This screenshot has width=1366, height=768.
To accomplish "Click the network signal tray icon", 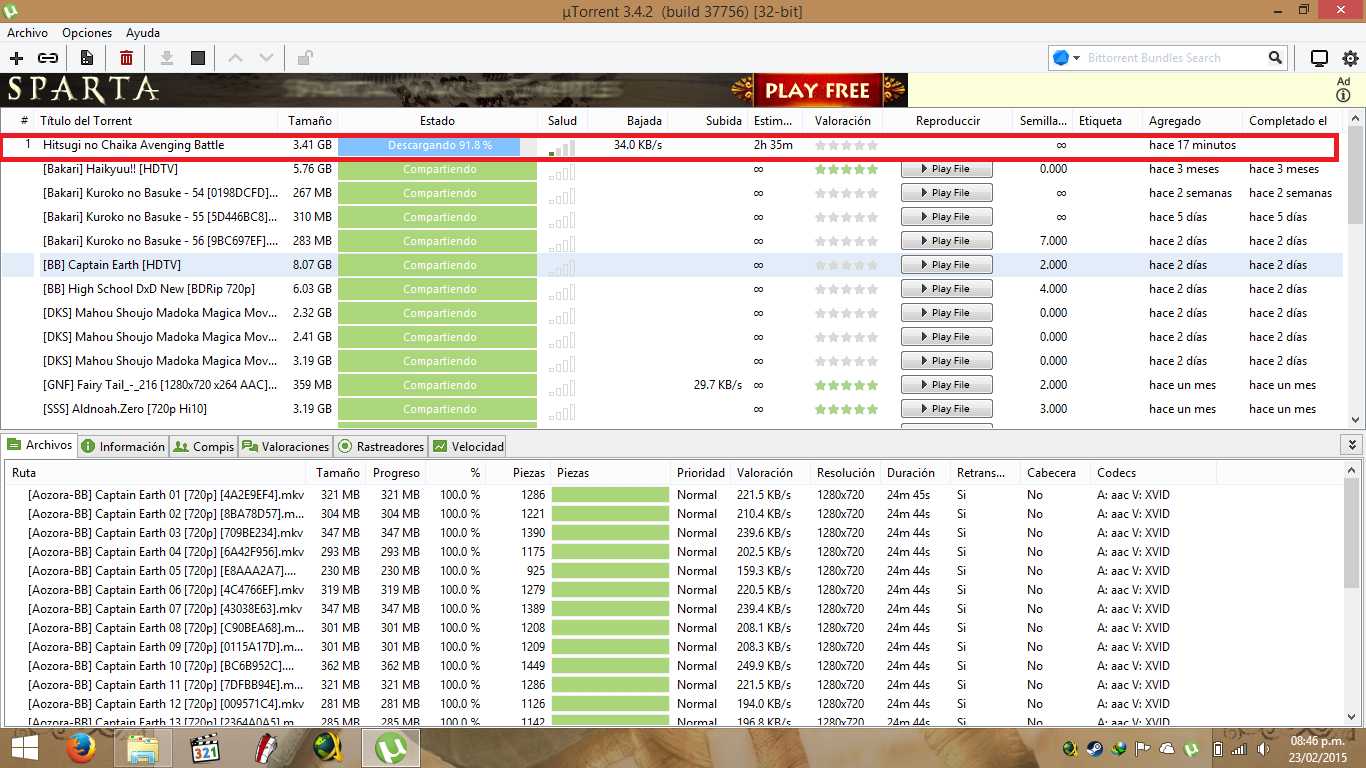I will coord(1239,748).
